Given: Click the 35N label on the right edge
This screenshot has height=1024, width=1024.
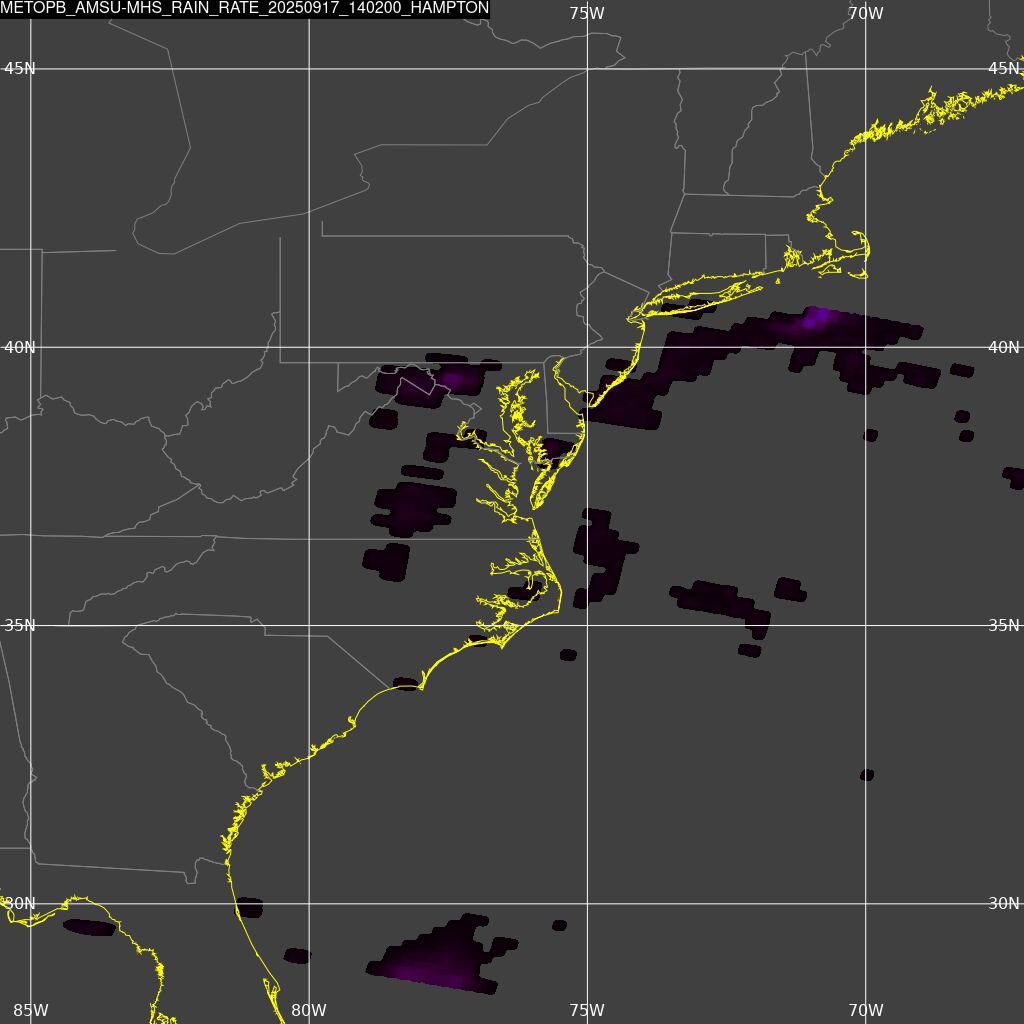Looking at the screenshot, I should point(1004,626).
